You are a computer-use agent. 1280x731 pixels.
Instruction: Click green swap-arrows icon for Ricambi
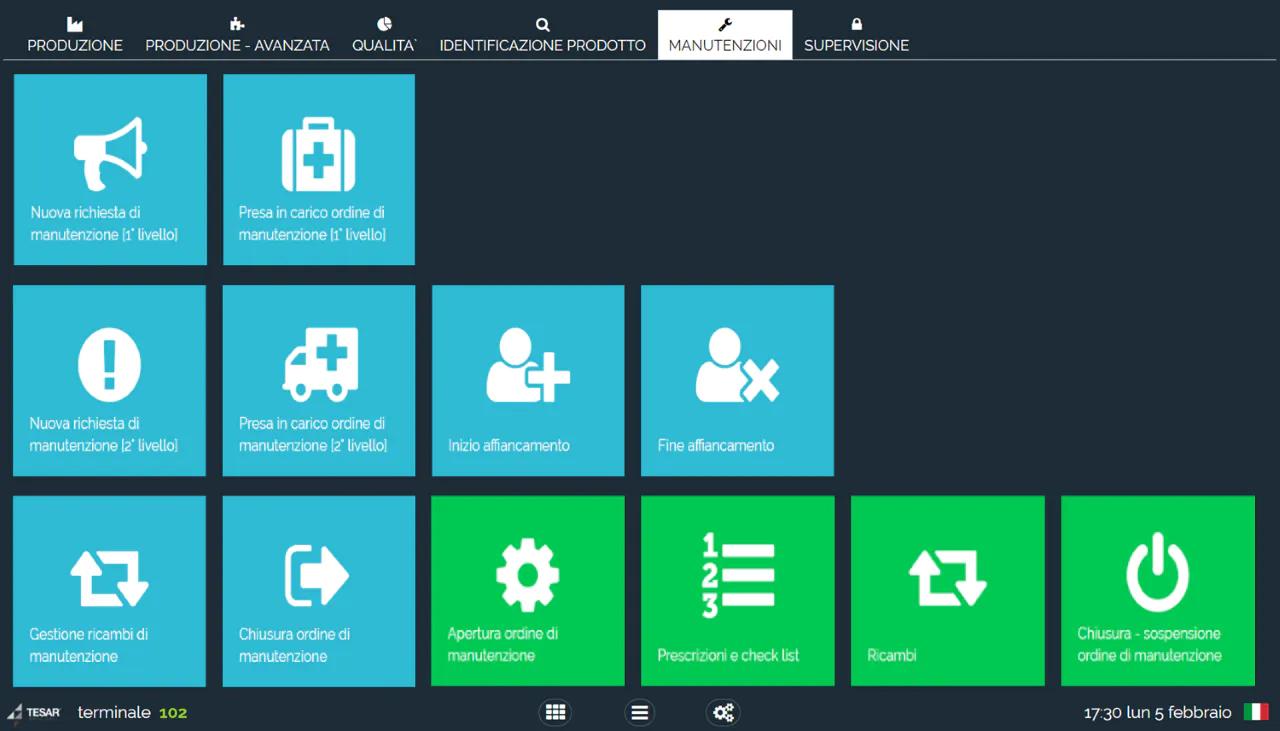pos(948,576)
